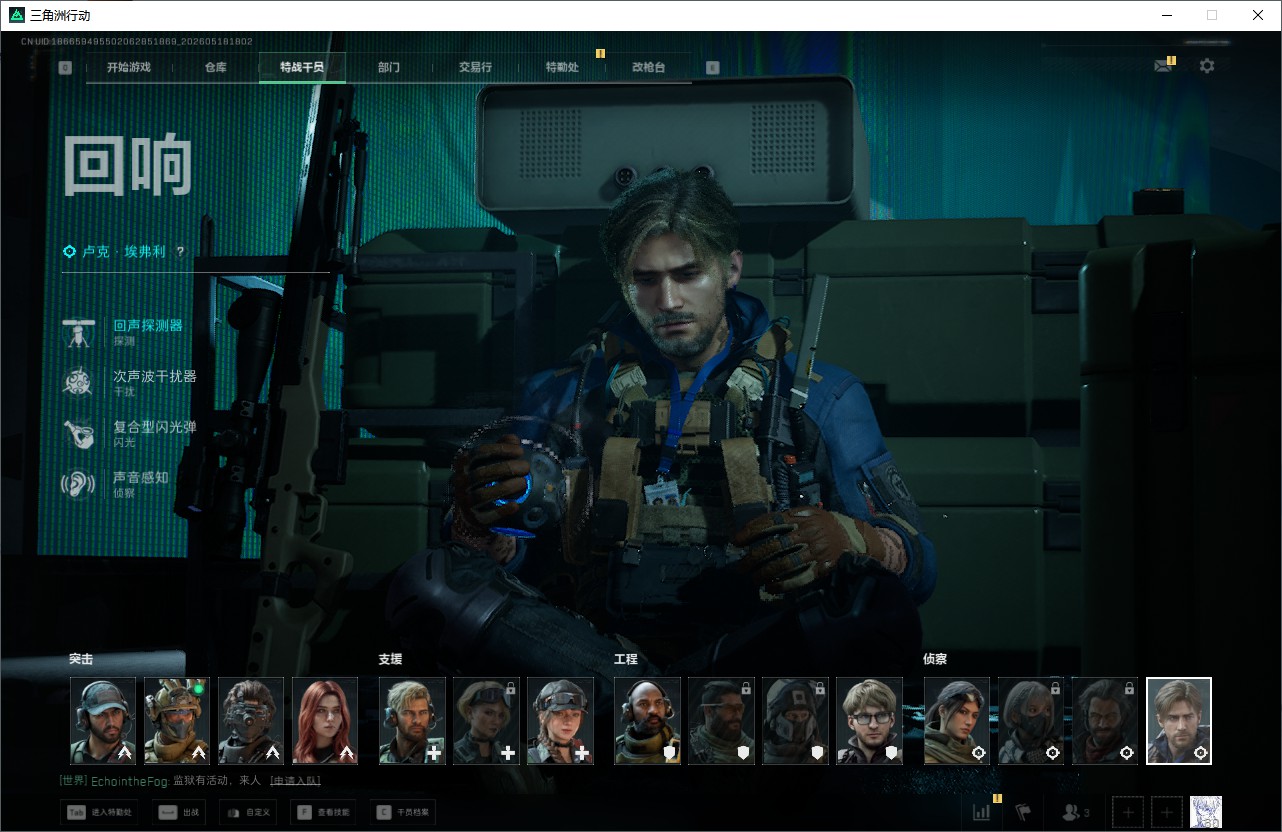Viewport: 1282px width, 832px height.
Task: Pick the 突击 operator wearing night-vision goggles
Action: point(251,721)
